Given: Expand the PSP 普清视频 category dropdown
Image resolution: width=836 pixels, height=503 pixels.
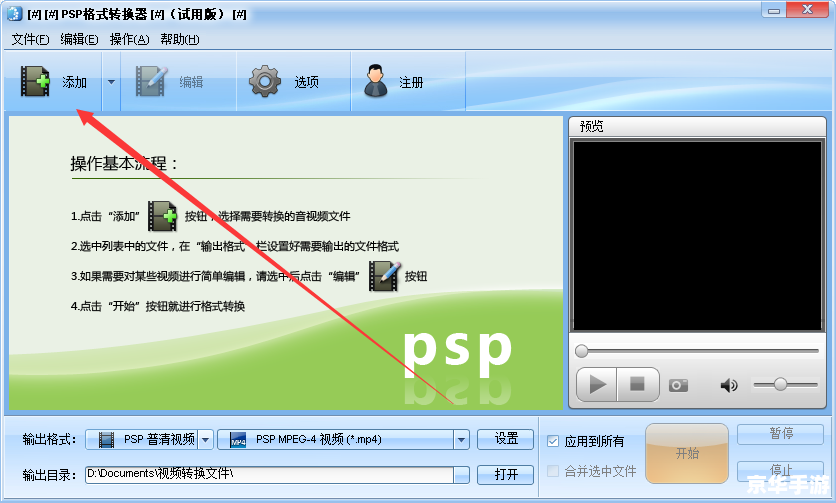Looking at the screenshot, I should (206, 440).
